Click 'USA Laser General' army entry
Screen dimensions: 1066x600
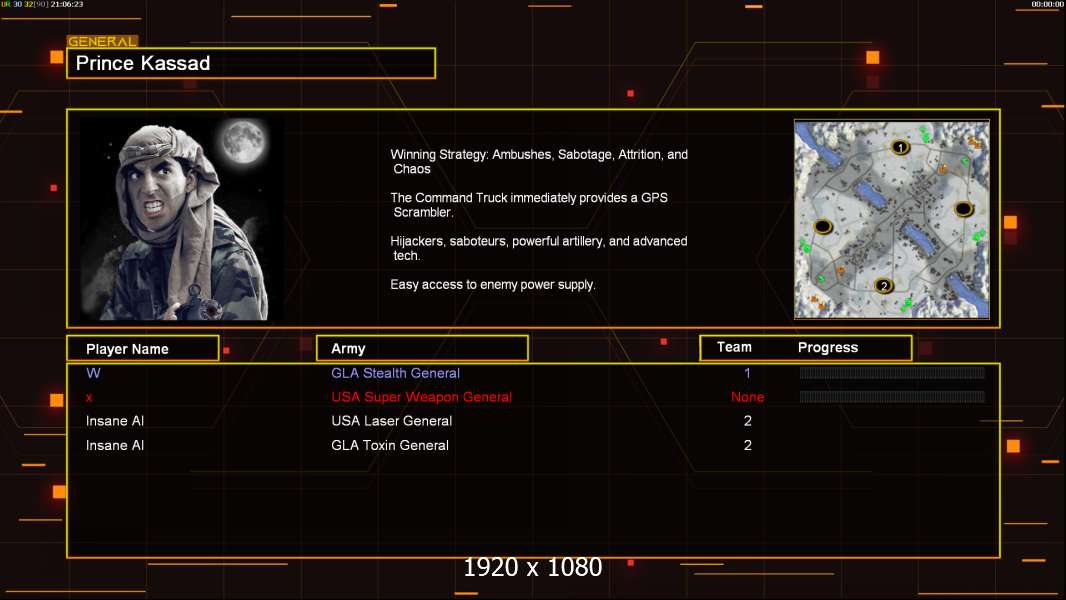[x=392, y=421]
